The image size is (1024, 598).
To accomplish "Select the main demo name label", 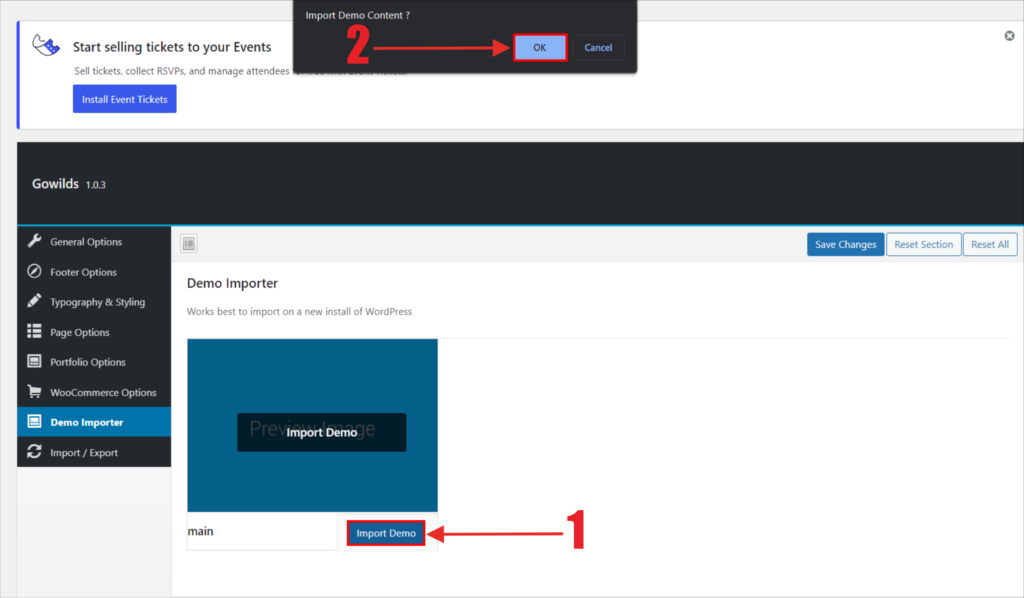I will [200, 532].
